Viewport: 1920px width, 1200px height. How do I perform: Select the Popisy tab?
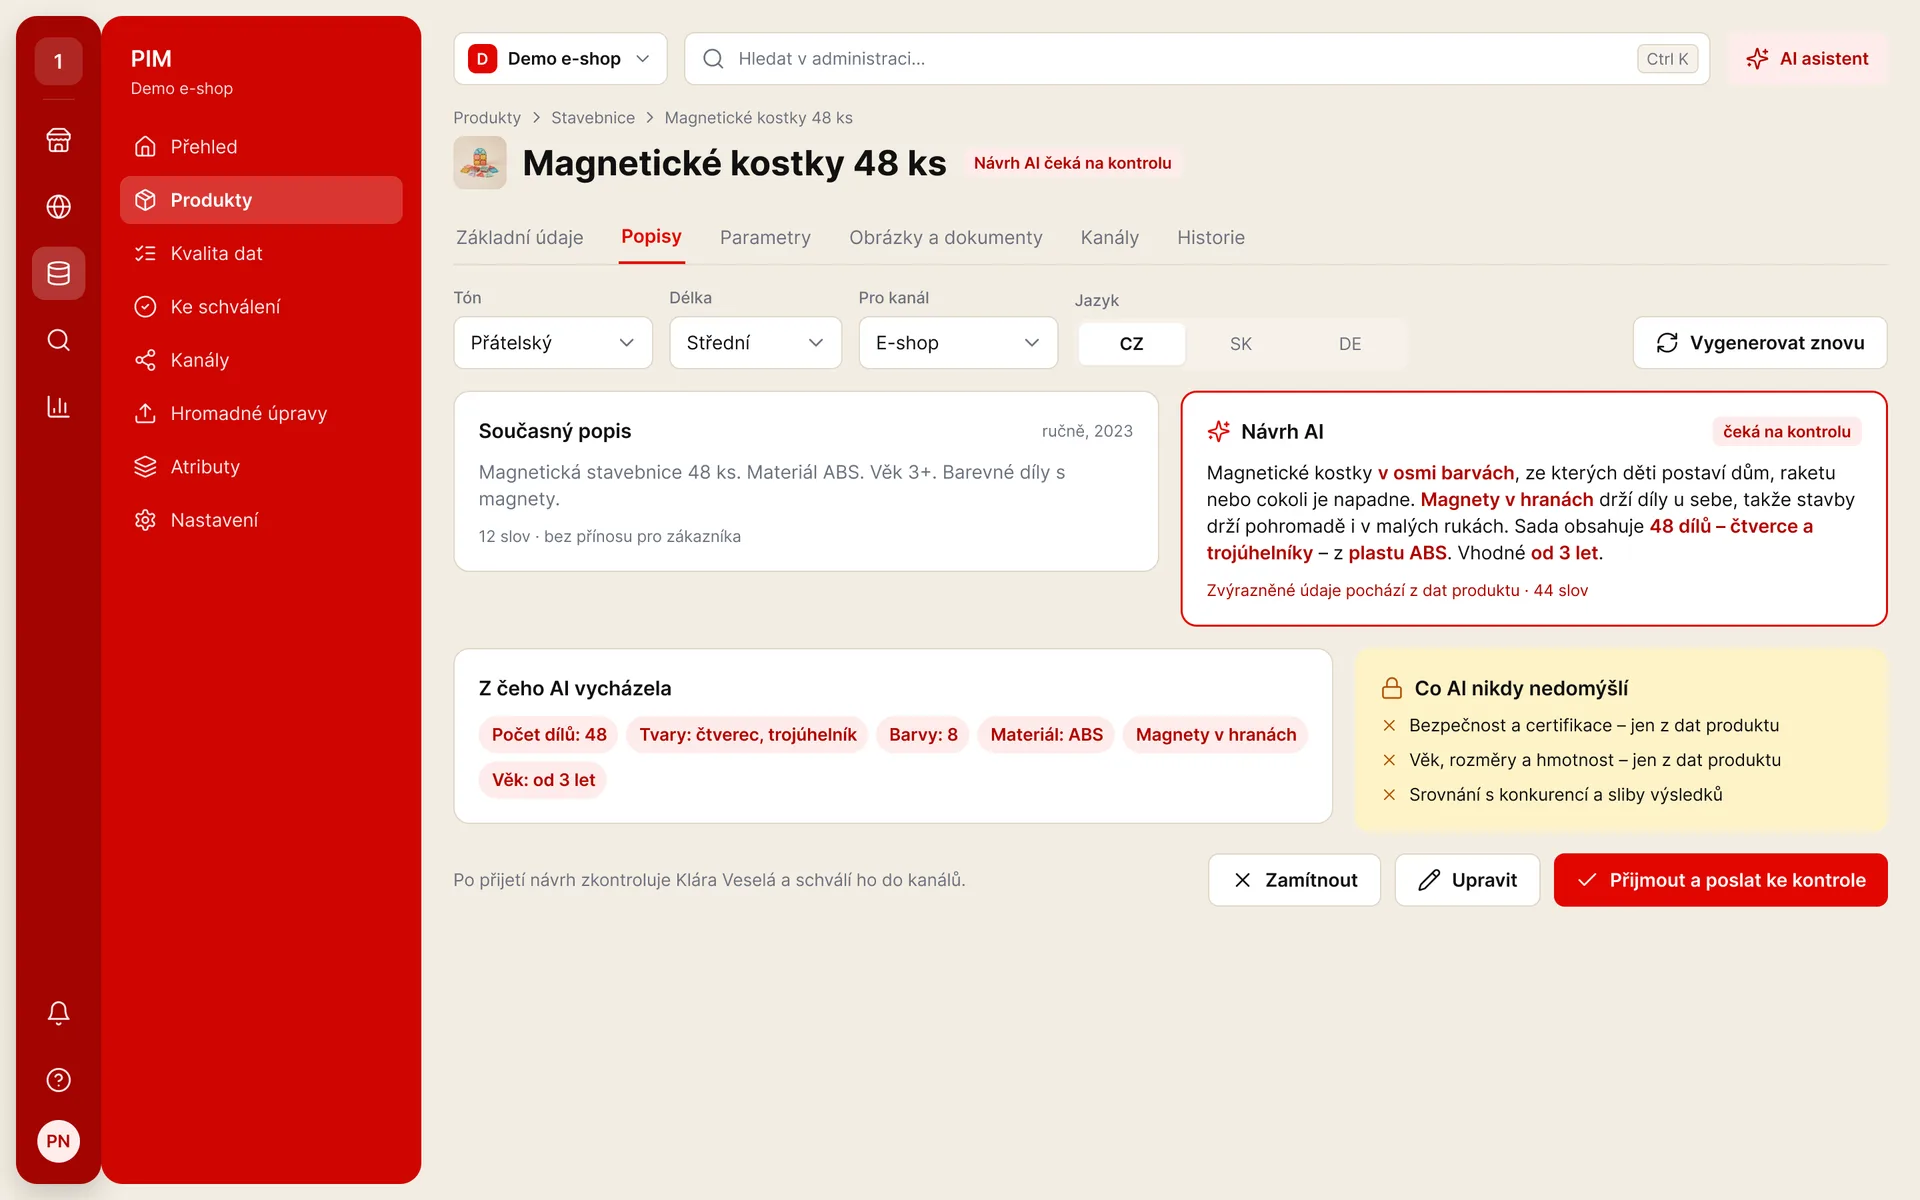tap(651, 237)
